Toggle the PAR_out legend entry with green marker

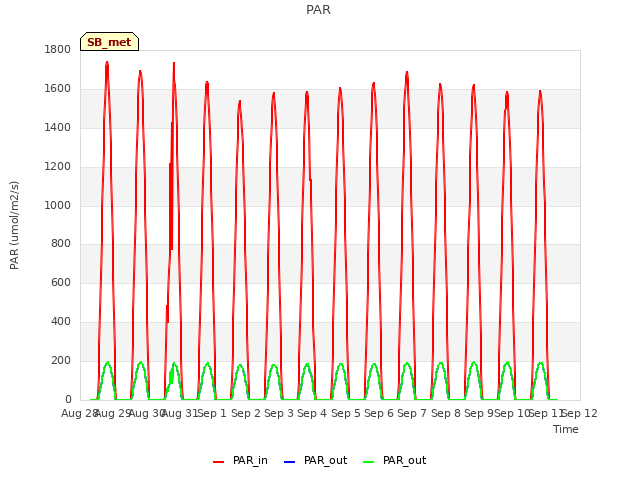click(394, 461)
